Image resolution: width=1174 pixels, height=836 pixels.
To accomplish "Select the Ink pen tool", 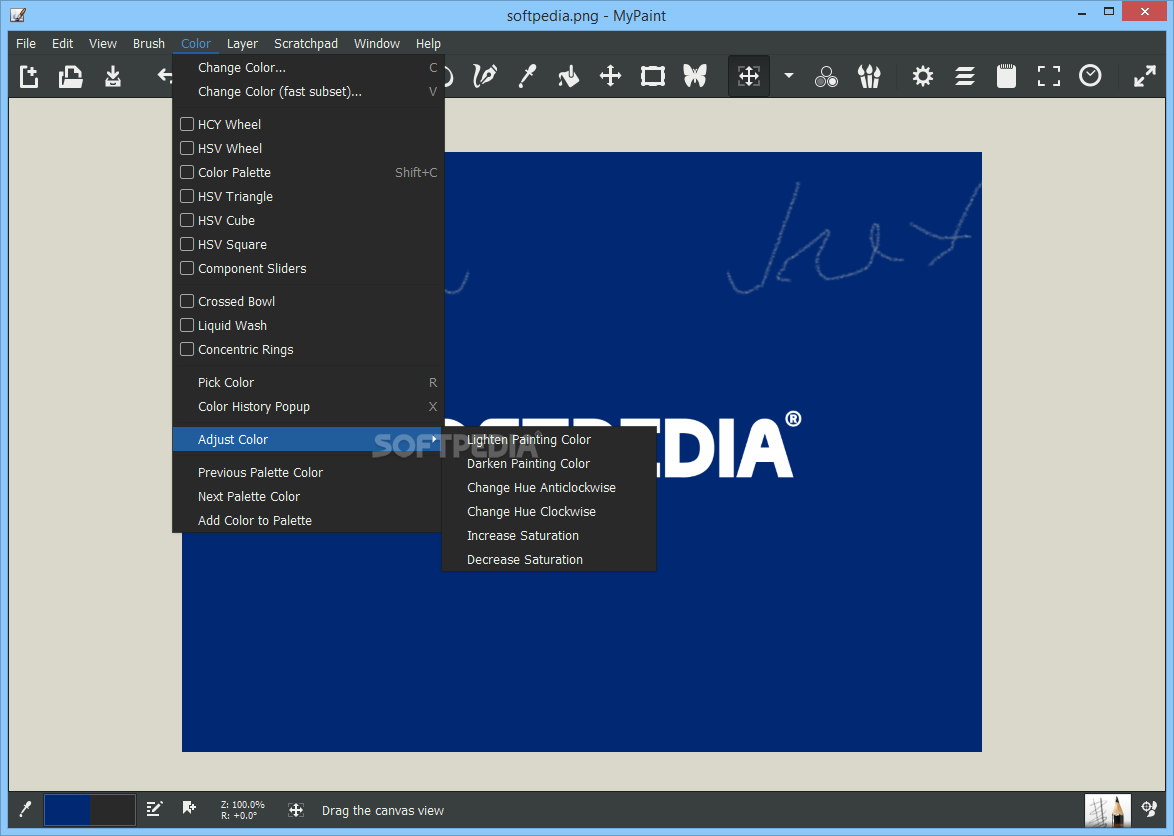I will 485,76.
